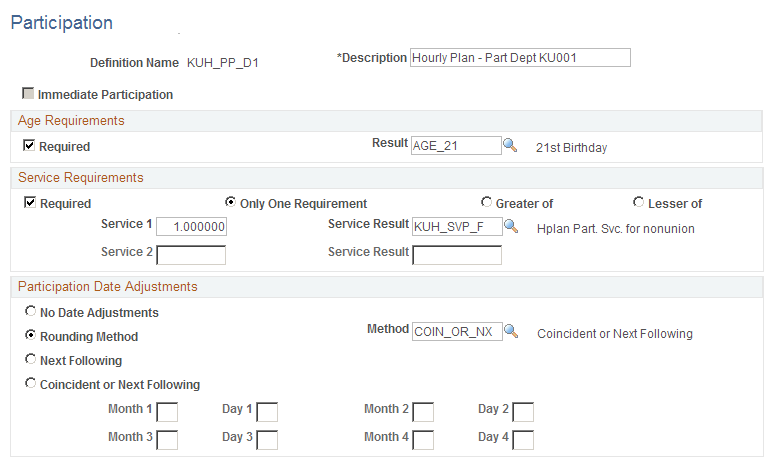Viewport: 778px width, 463px height.
Task: Select Coincident or Next Following radio
Action: pos(31,383)
